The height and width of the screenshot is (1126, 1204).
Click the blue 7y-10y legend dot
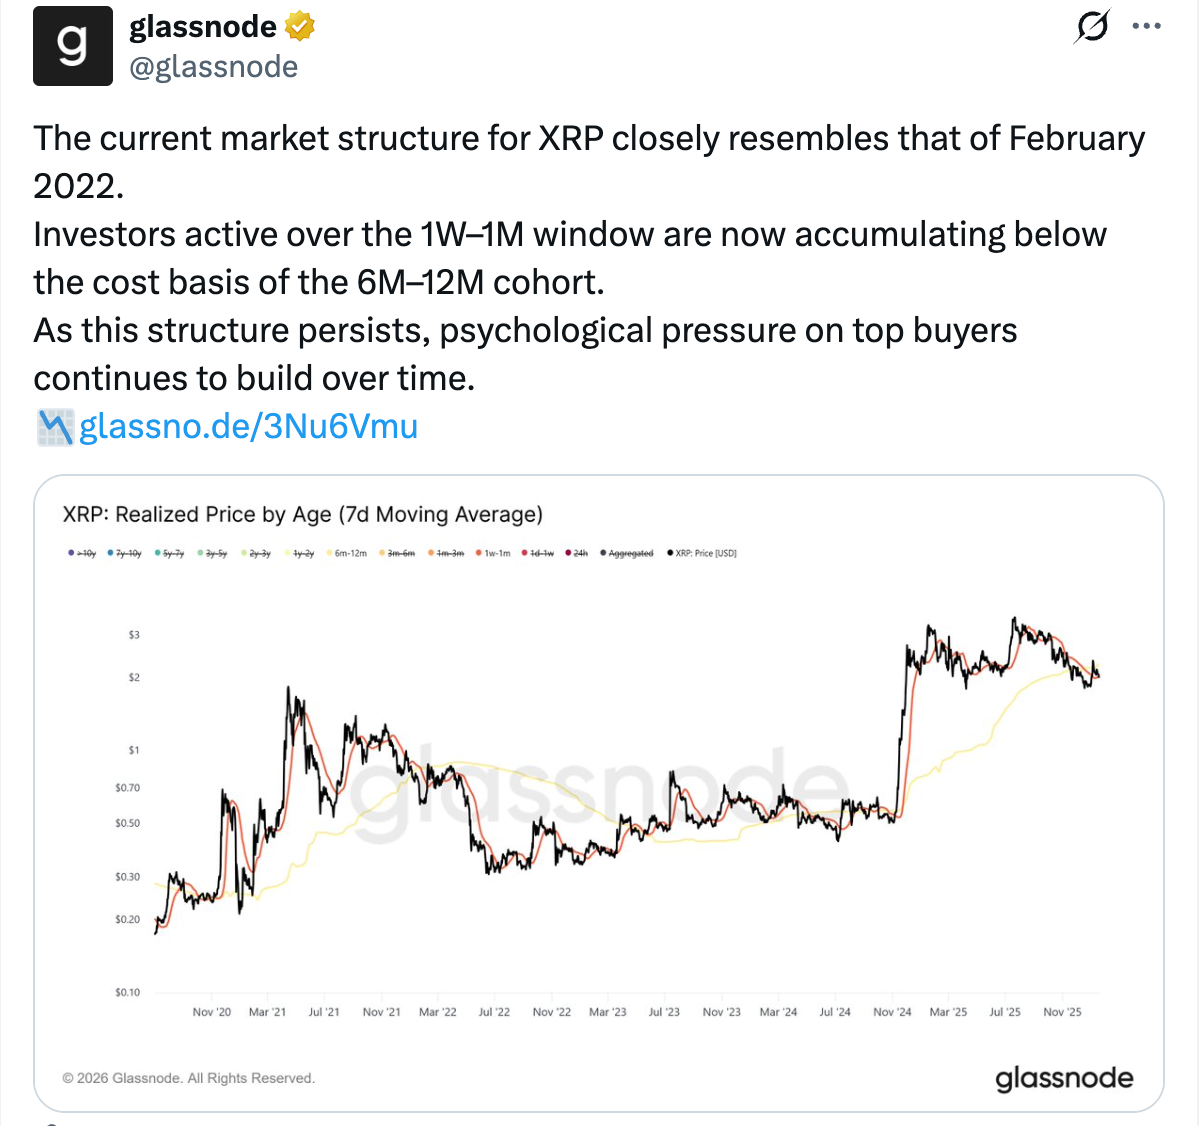[x=108, y=552]
